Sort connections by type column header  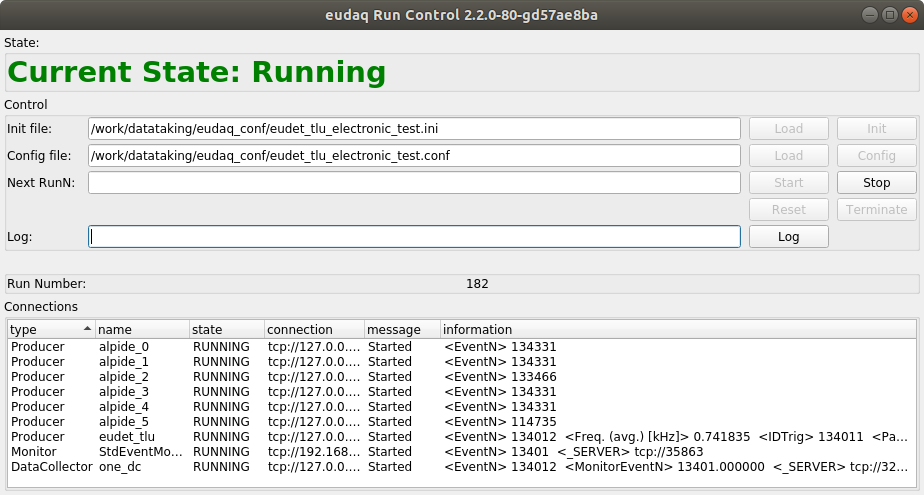[50, 329]
